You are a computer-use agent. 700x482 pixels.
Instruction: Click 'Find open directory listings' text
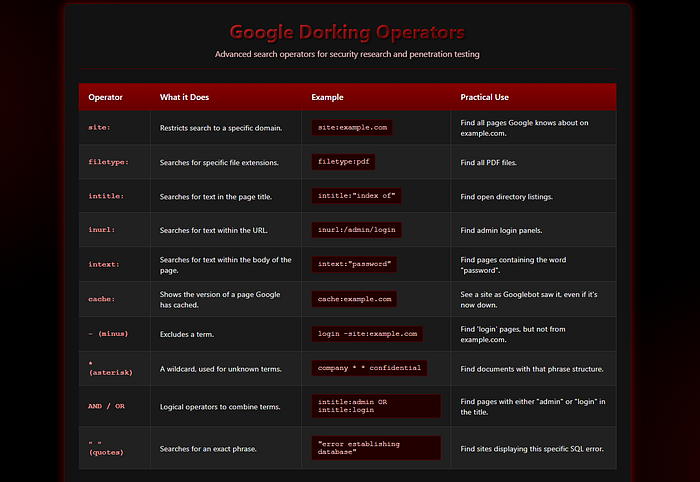click(x=507, y=197)
